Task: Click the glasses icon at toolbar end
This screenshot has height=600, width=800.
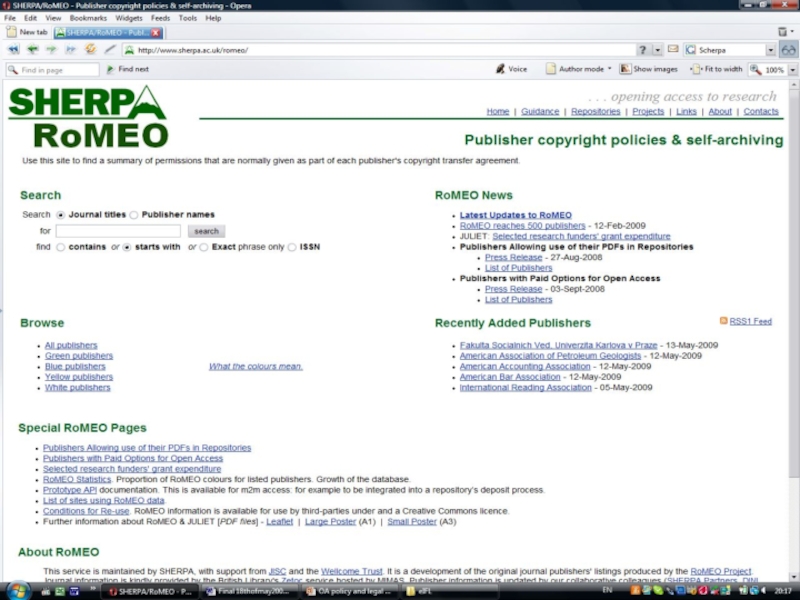Action: (x=789, y=50)
